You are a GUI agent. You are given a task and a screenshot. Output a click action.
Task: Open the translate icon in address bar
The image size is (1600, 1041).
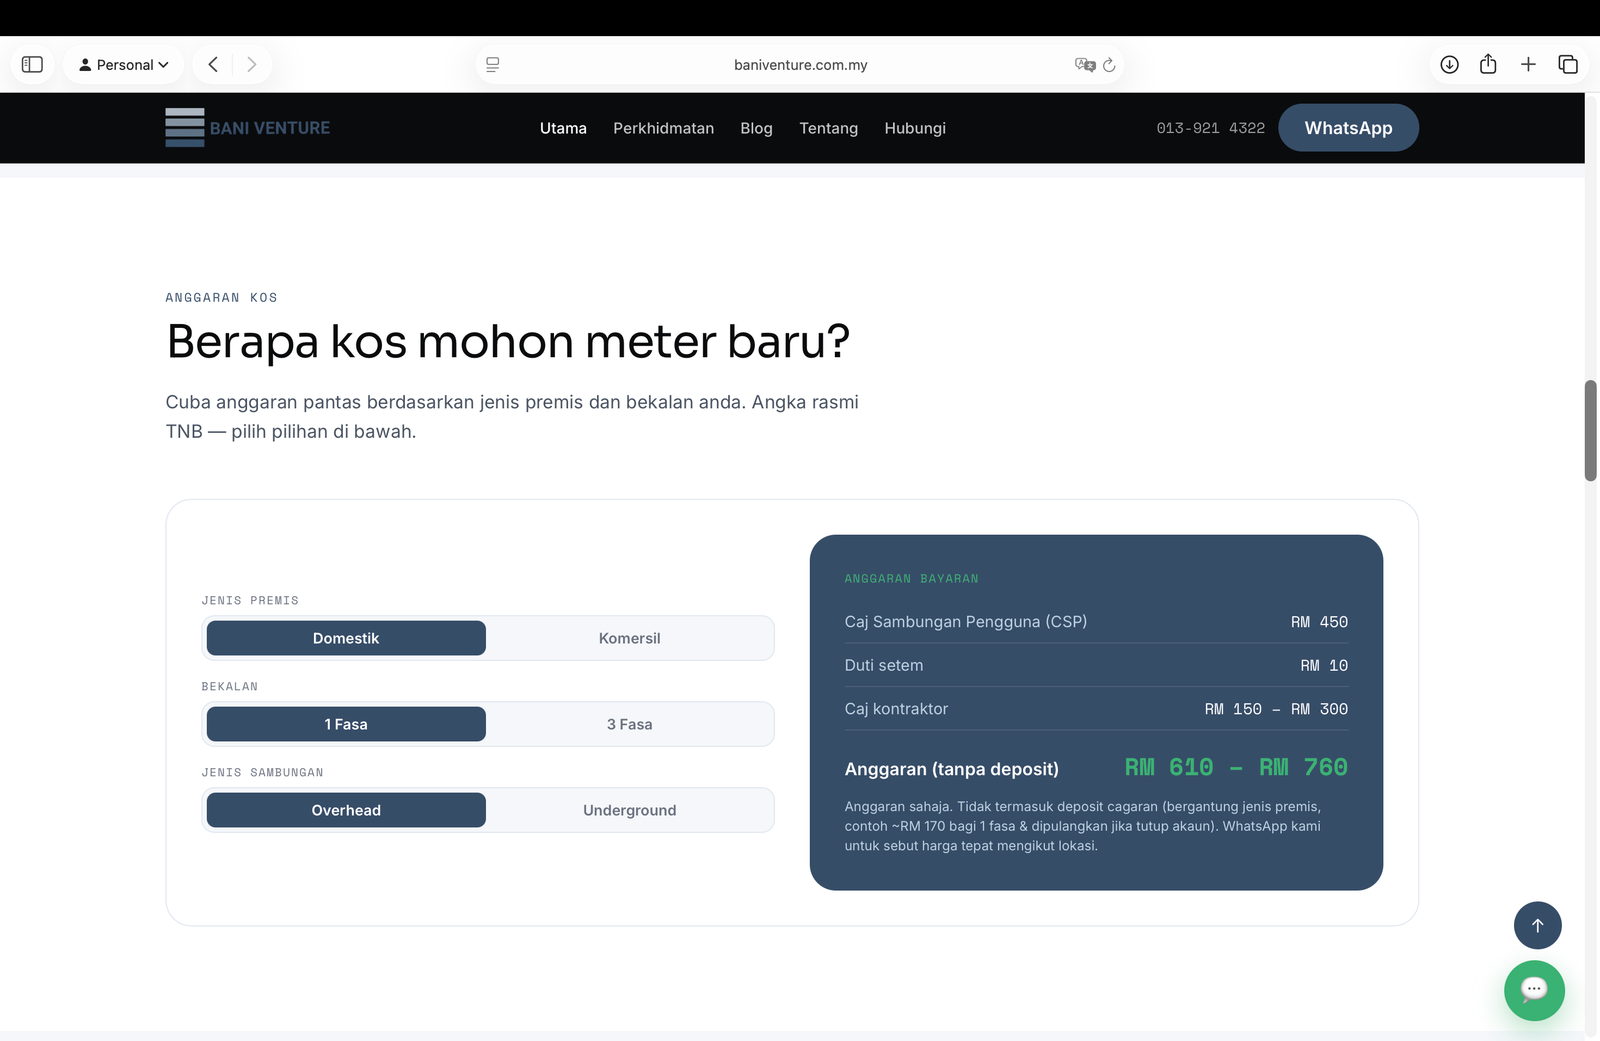(1085, 64)
